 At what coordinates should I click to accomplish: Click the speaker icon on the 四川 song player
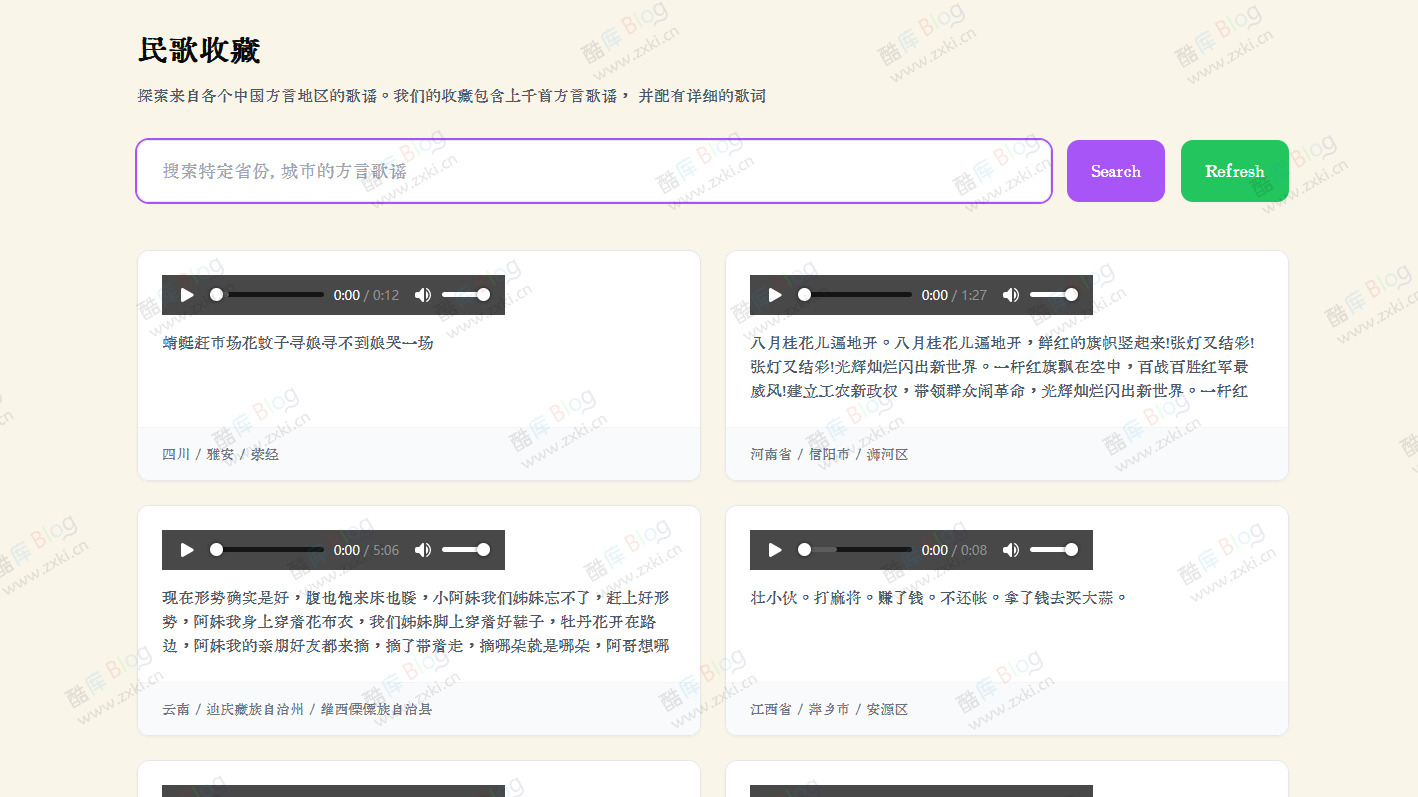pos(422,294)
